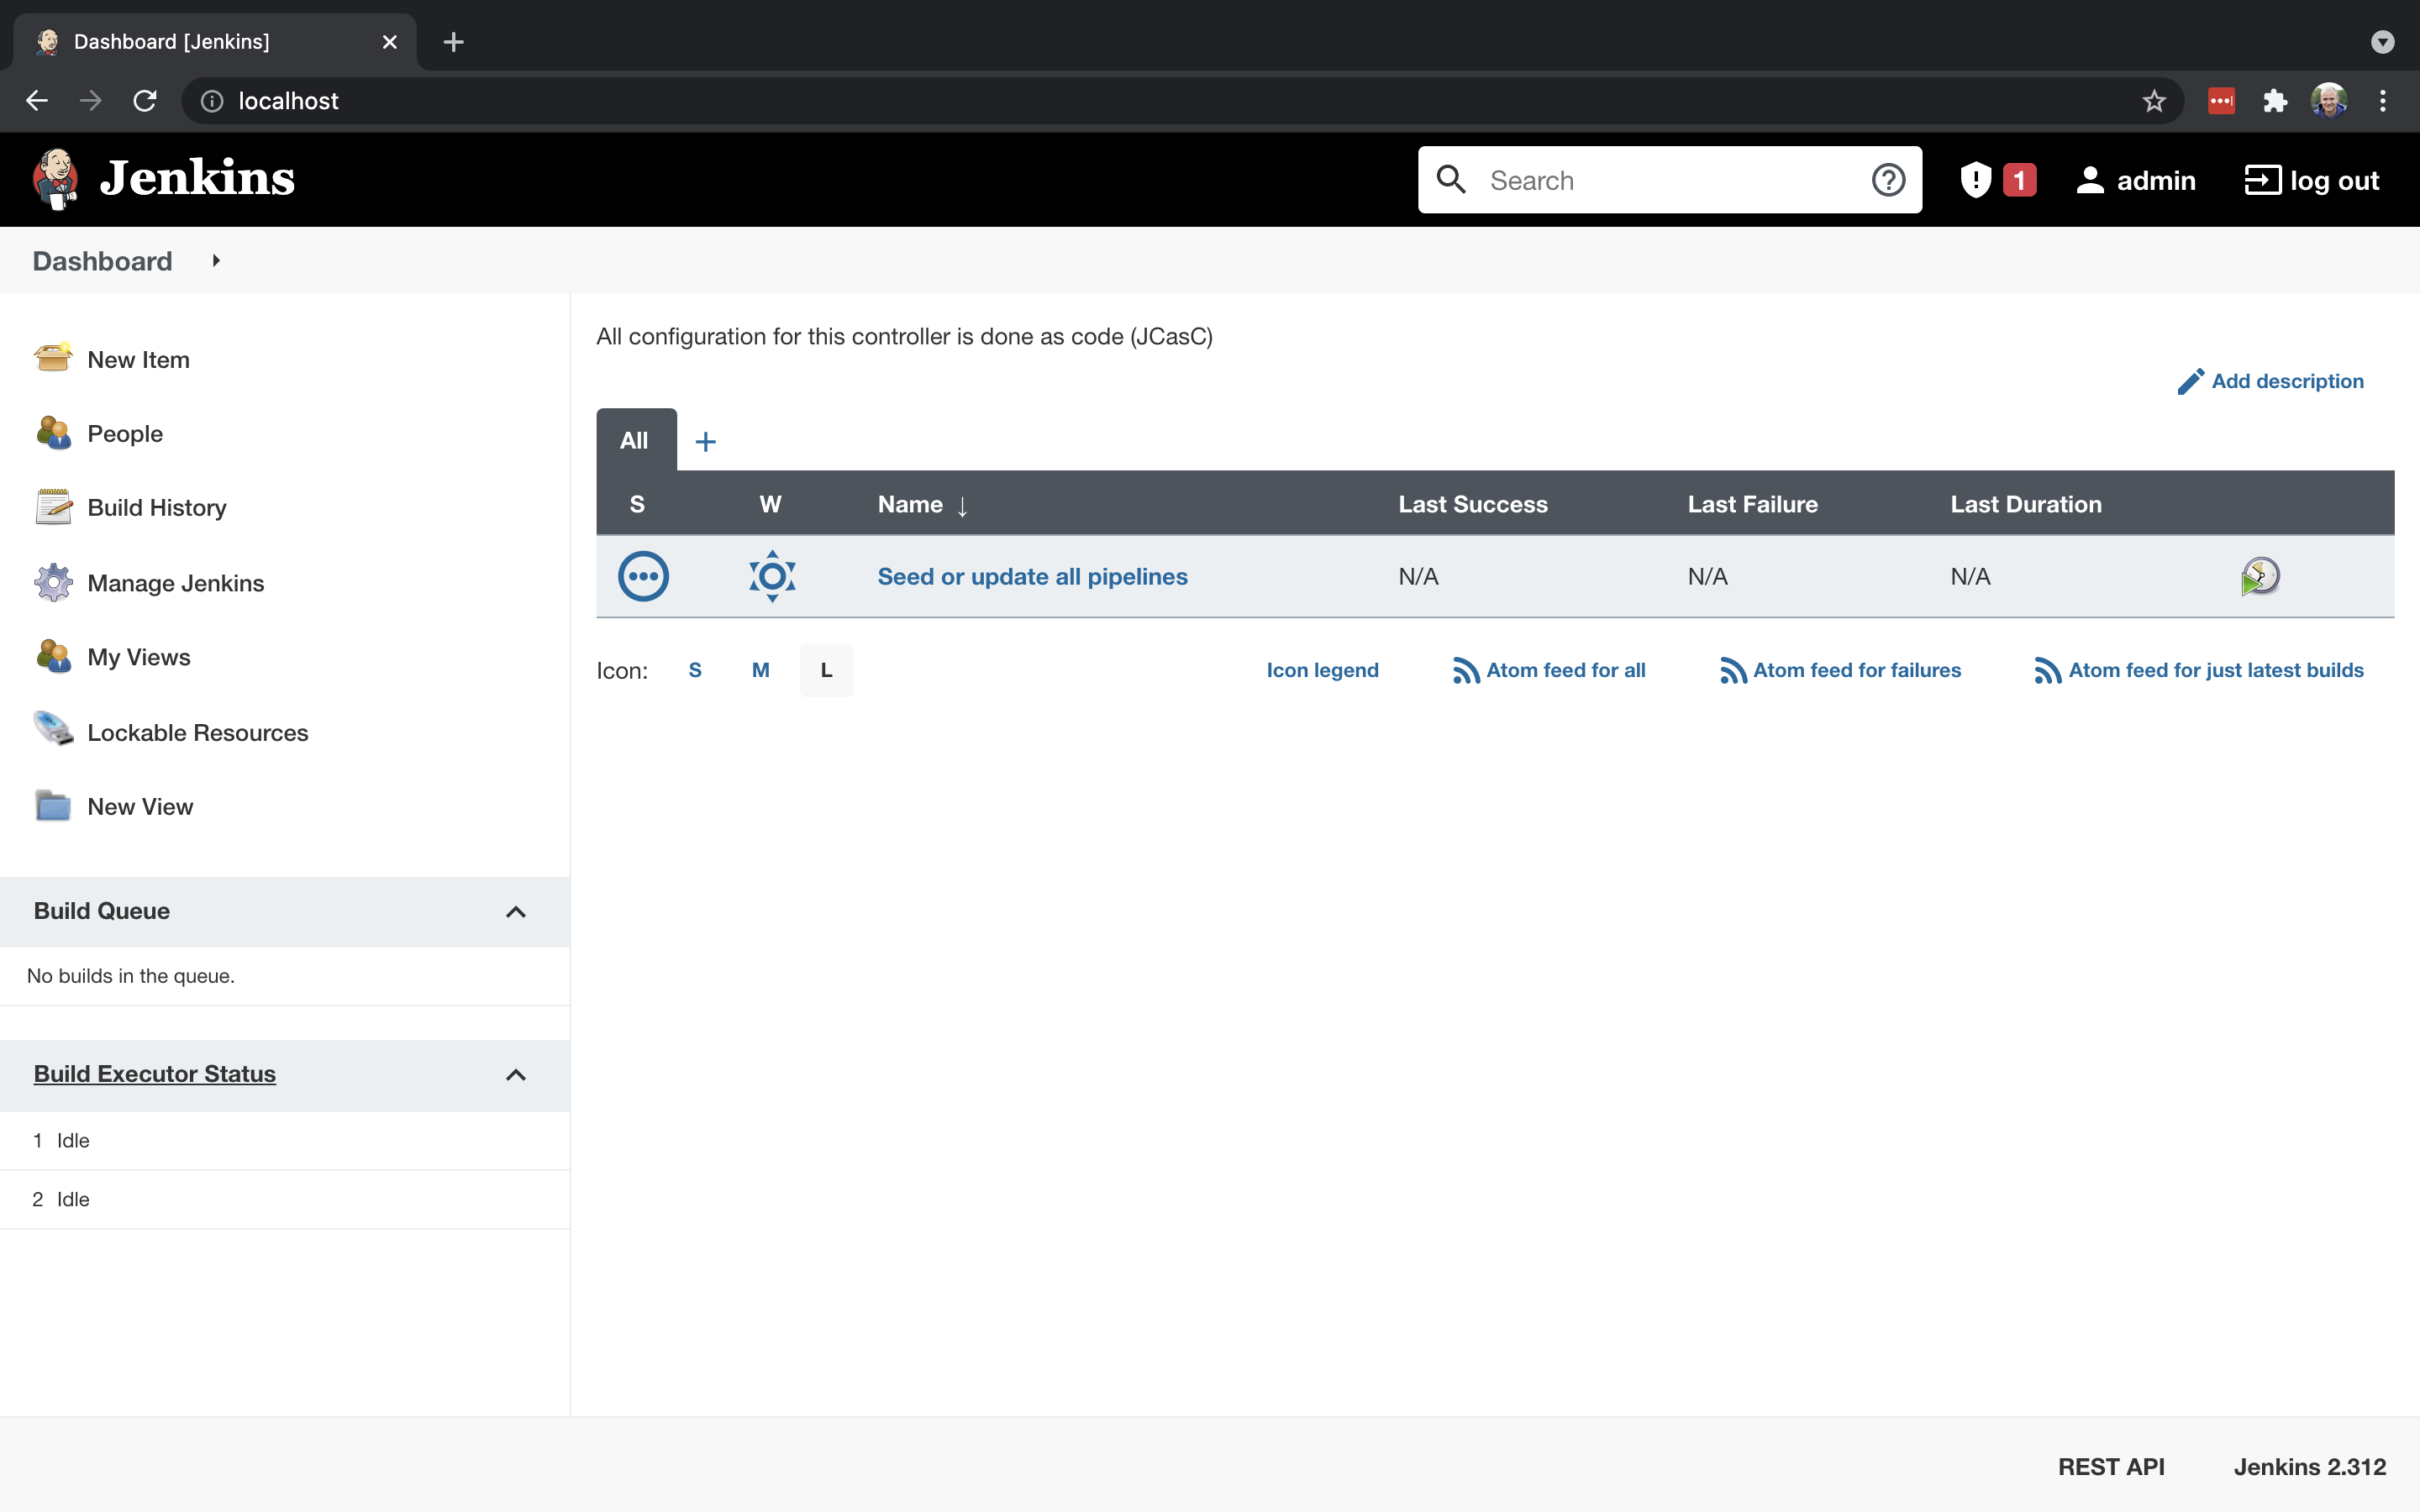Screen dimensions: 2420x1512
Task: Reload the page in the browser
Action: (x=145, y=101)
